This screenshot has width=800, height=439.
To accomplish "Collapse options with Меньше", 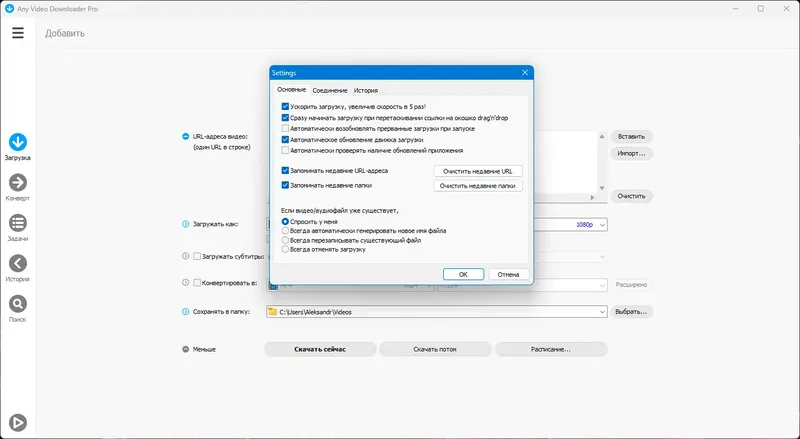I will click(199, 350).
